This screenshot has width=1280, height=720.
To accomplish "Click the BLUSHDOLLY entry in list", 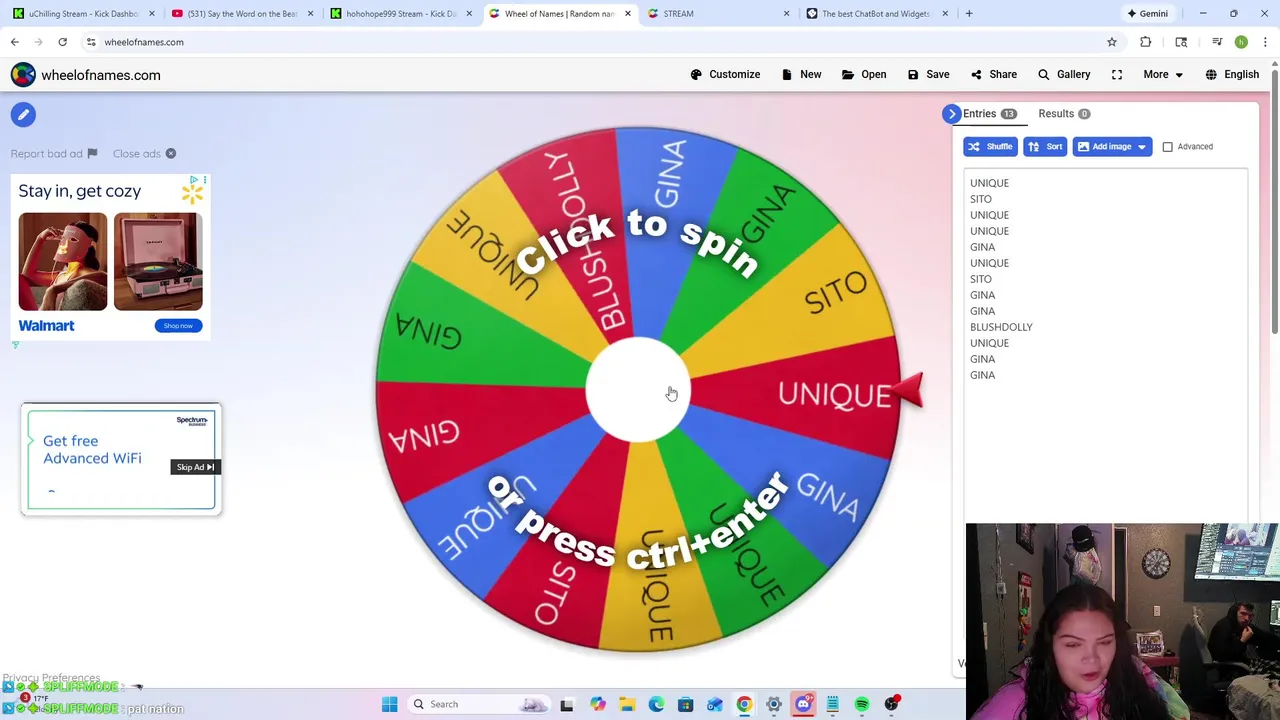I will click(x=1001, y=327).
